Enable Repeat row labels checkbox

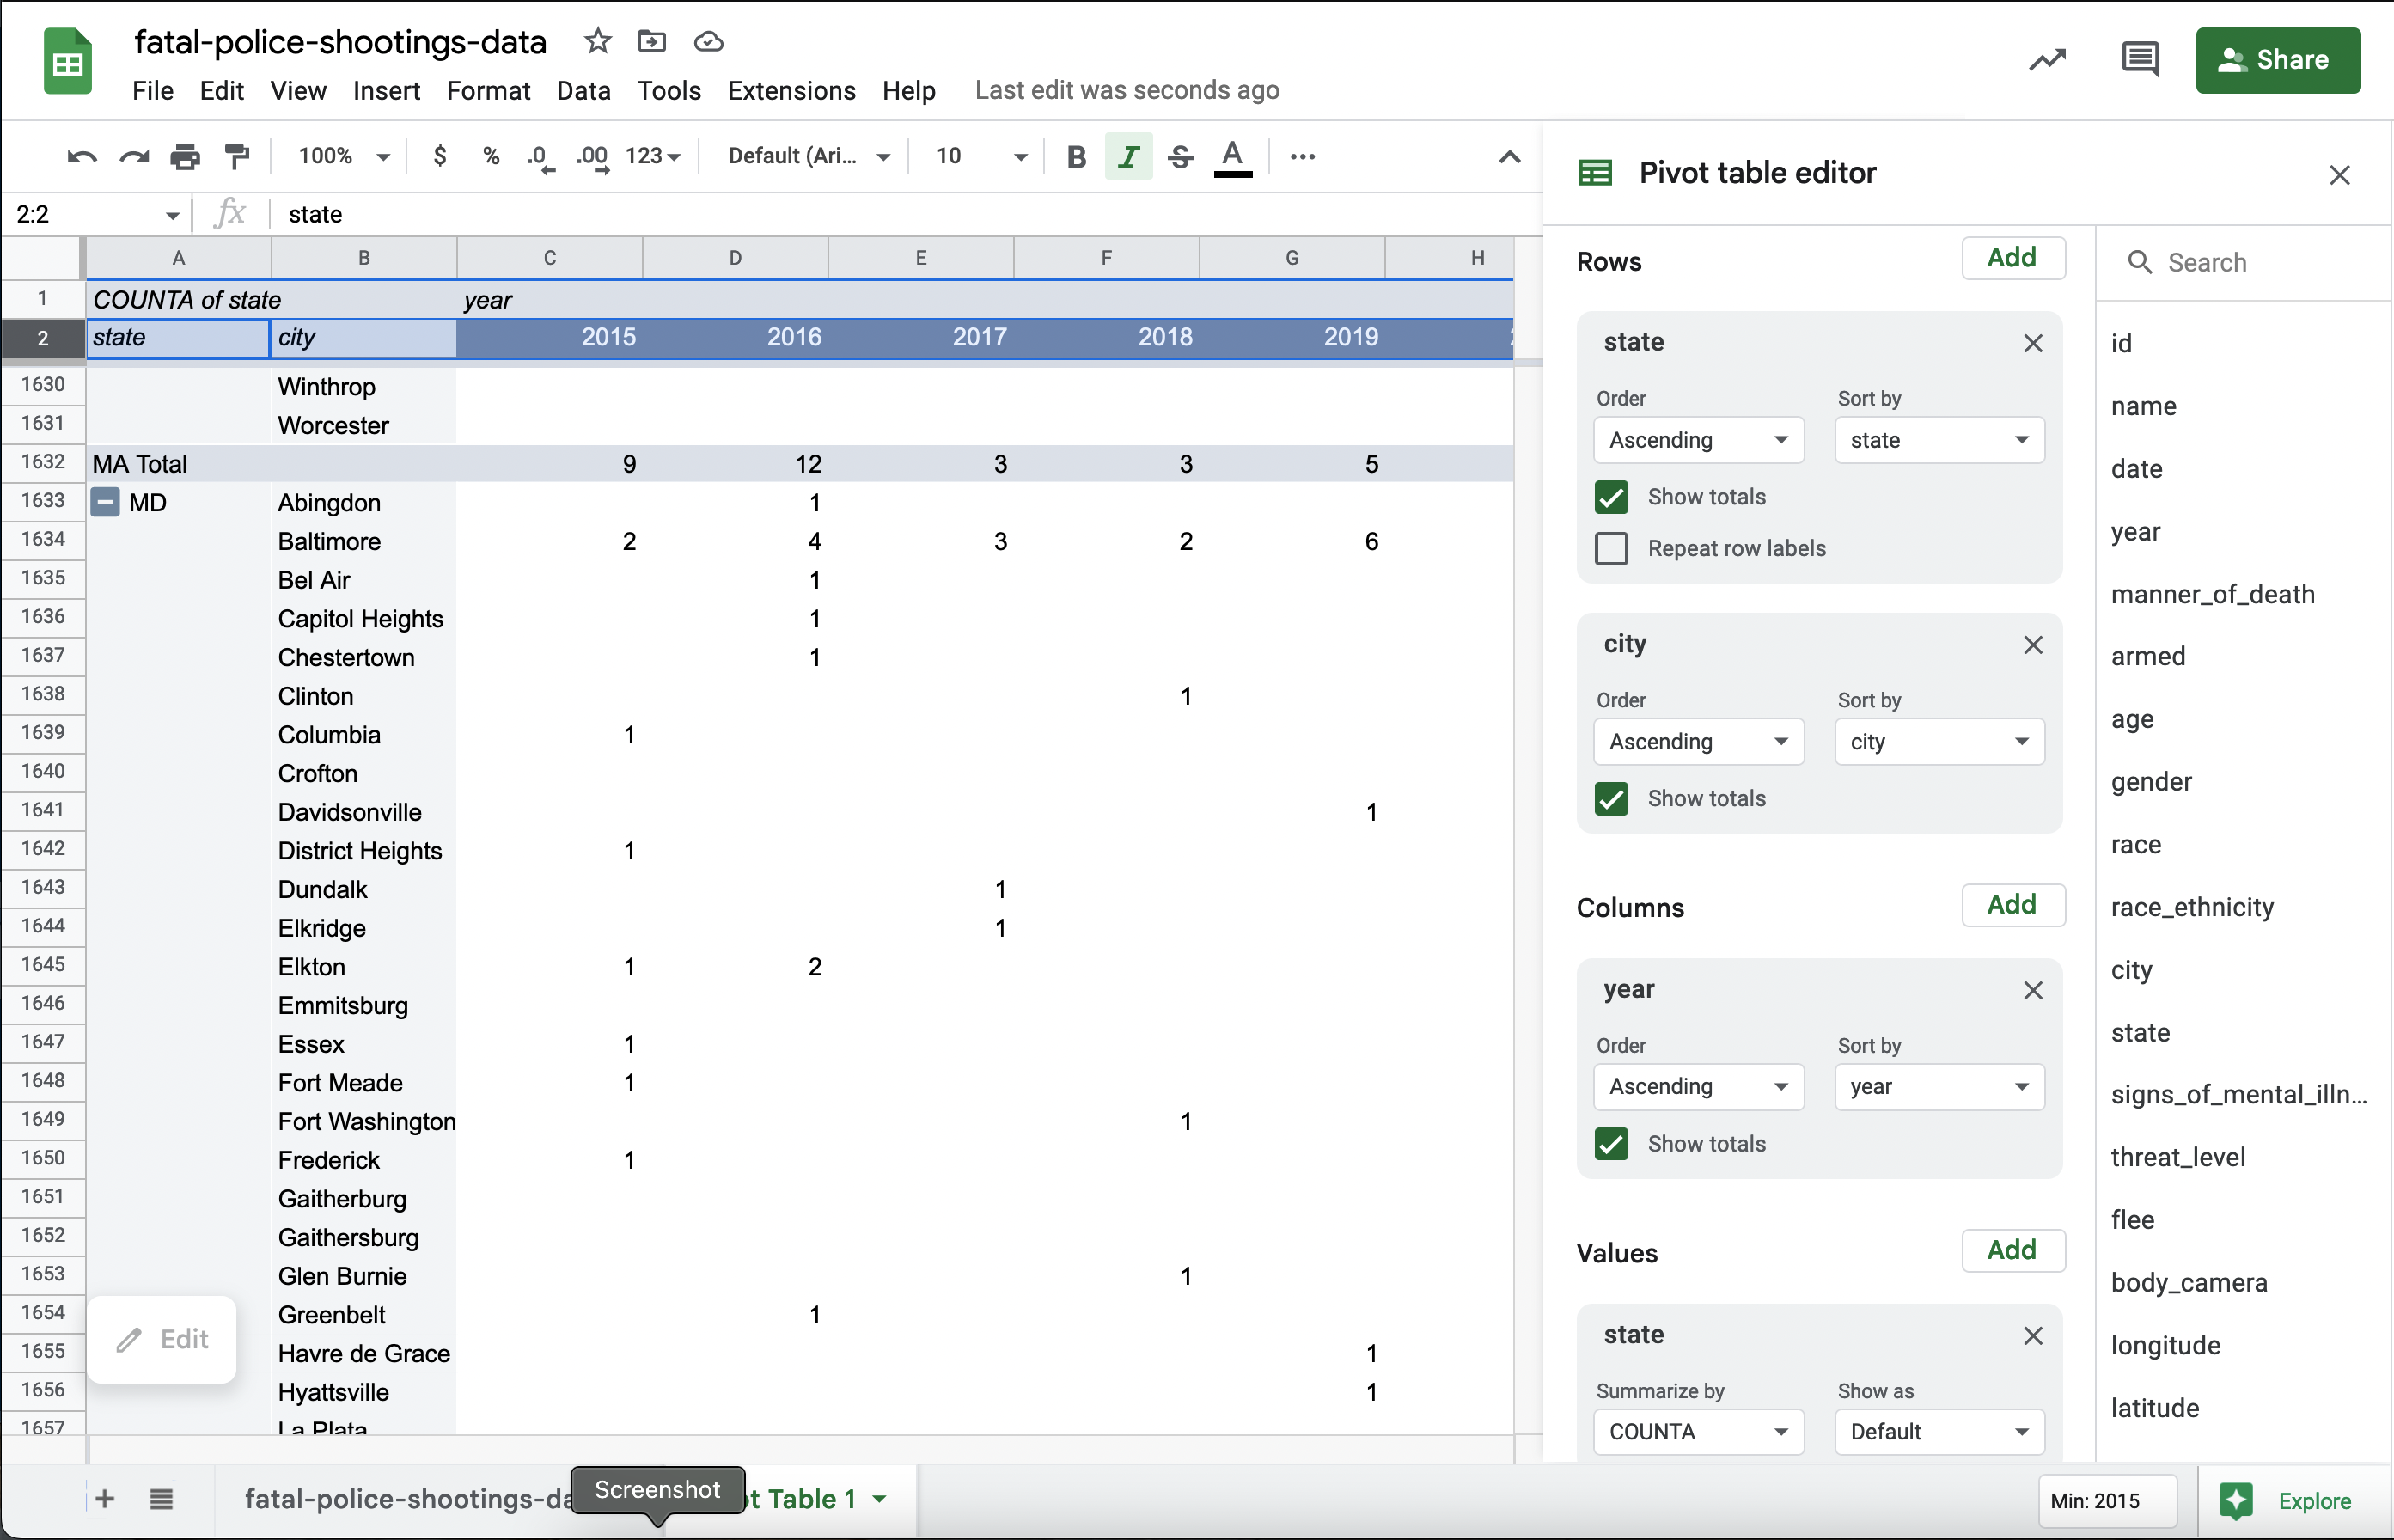(1611, 548)
